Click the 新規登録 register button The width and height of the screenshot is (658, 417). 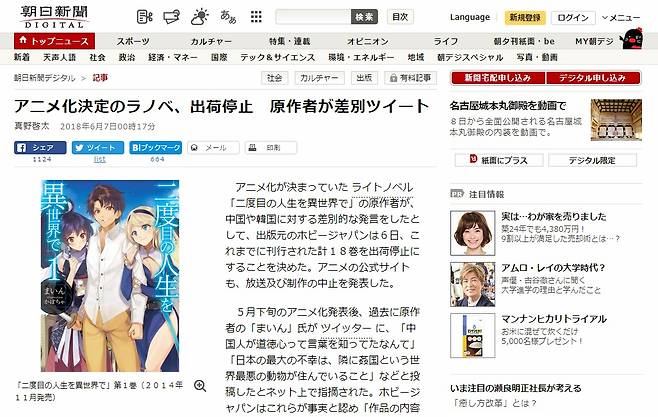coord(525,17)
